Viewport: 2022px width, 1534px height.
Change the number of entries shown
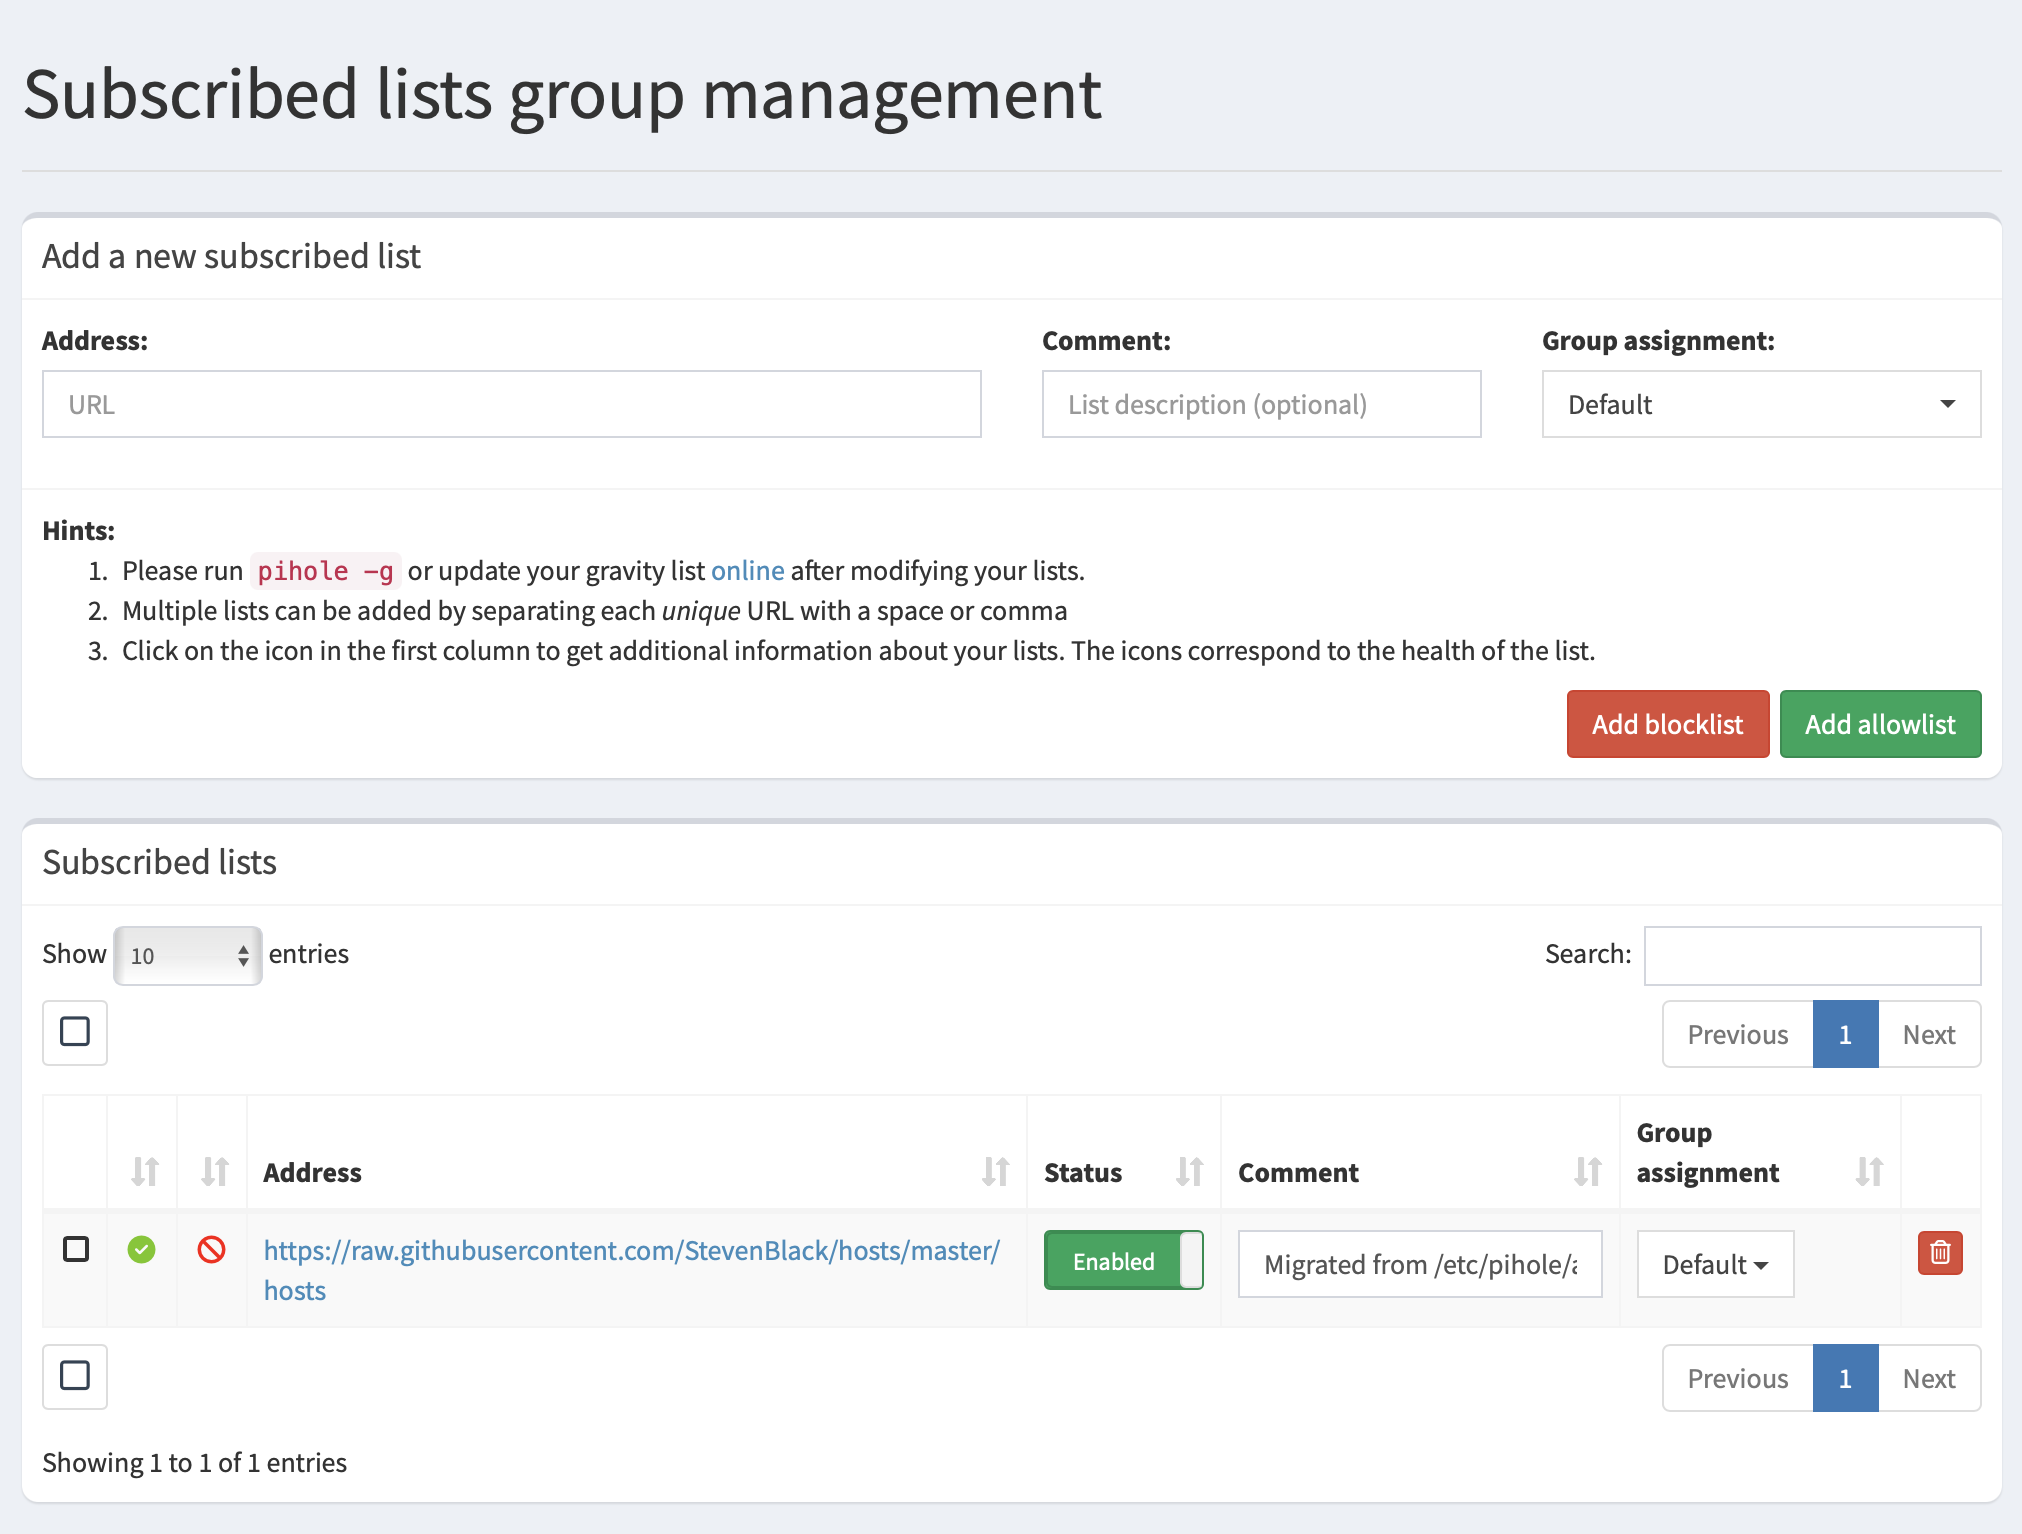coord(187,955)
